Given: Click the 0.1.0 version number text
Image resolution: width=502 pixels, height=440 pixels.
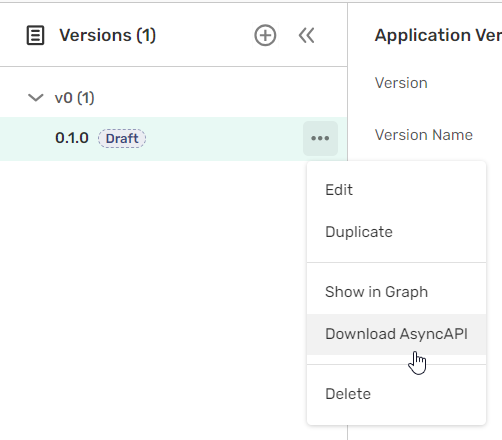Looking at the screenshot, I should [72, 138].
